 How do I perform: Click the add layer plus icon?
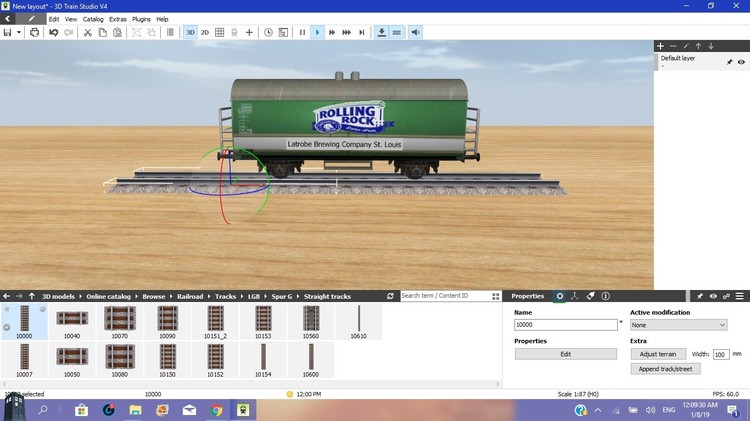pyautogui.click(x=660, y=46)
